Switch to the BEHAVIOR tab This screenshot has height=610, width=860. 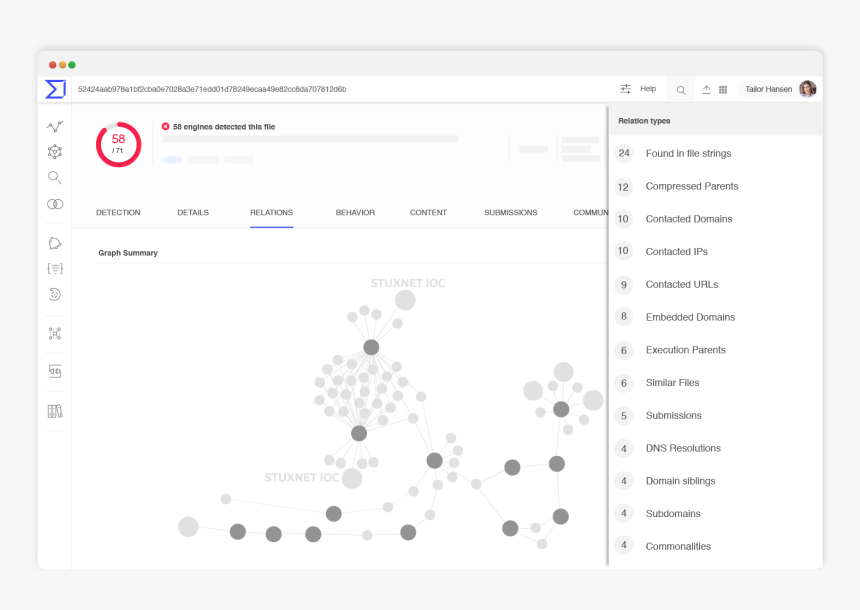(355, 213)
